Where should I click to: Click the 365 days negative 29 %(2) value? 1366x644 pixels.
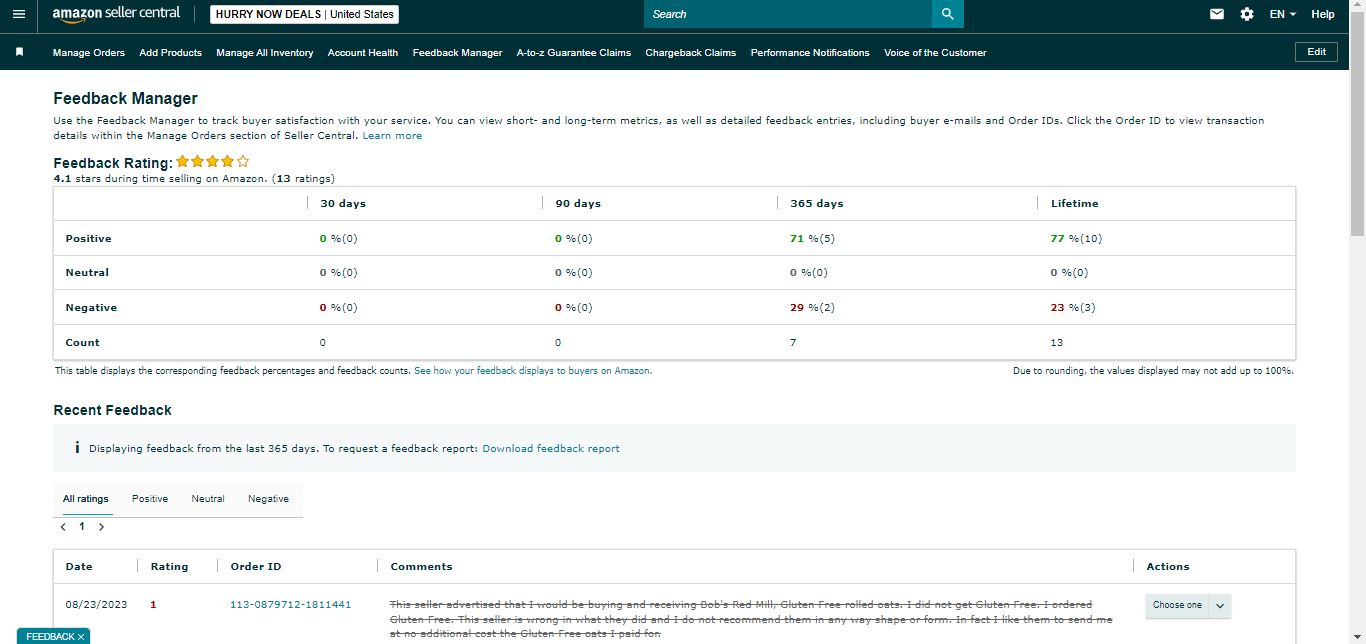tap(812, 307)
